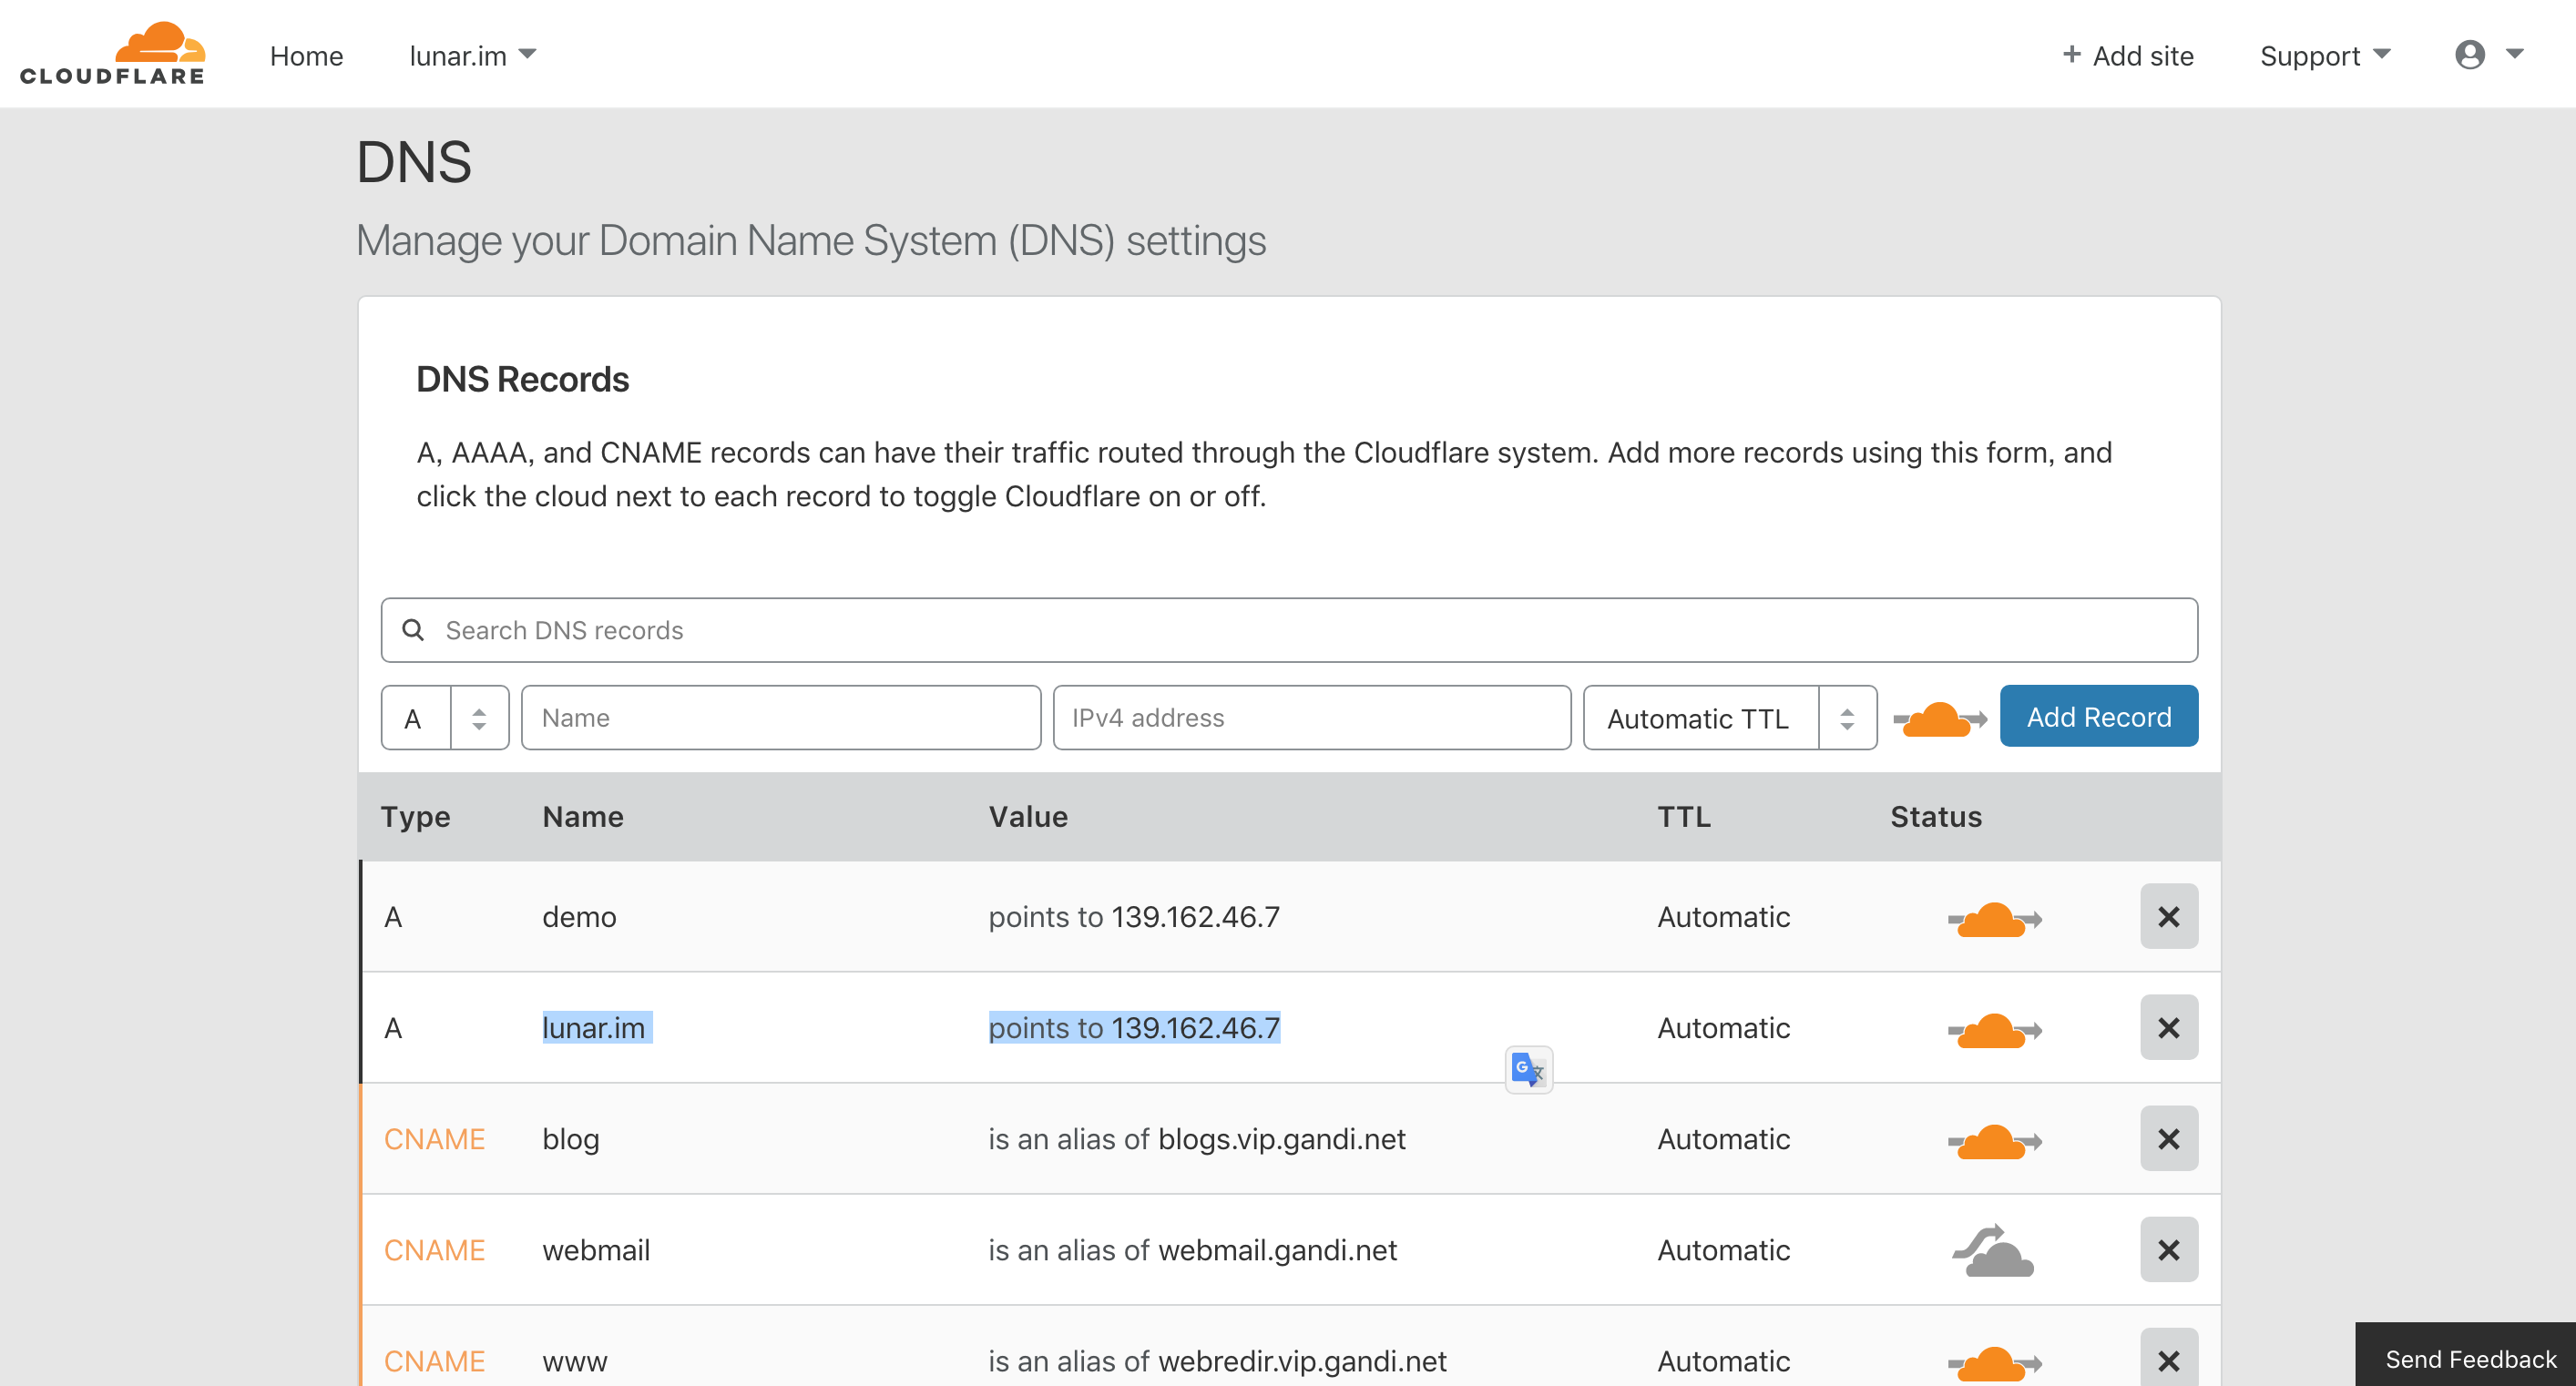Click the www record name
This screenshot has height=1386, width=2576.
pos(575,1361)
